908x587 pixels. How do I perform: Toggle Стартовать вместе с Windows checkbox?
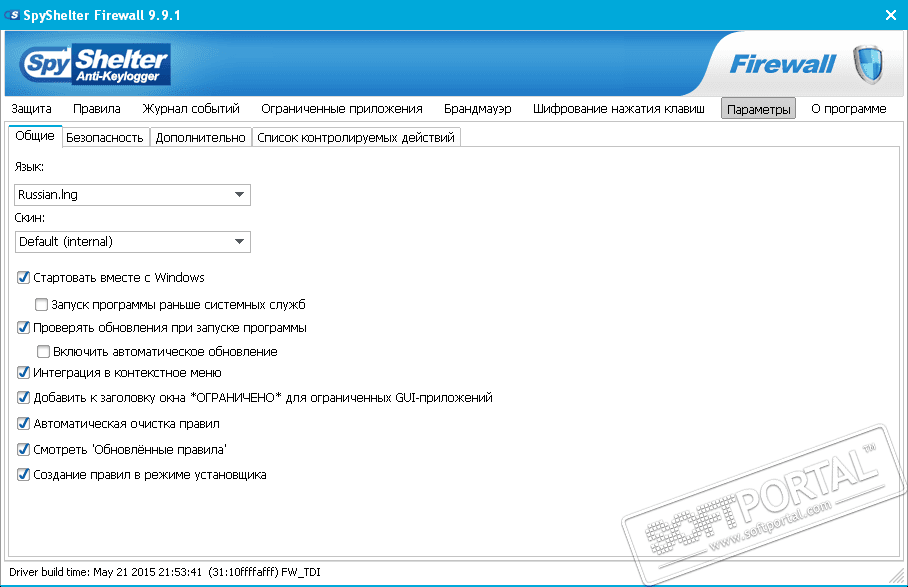click(x=23, y=278)
